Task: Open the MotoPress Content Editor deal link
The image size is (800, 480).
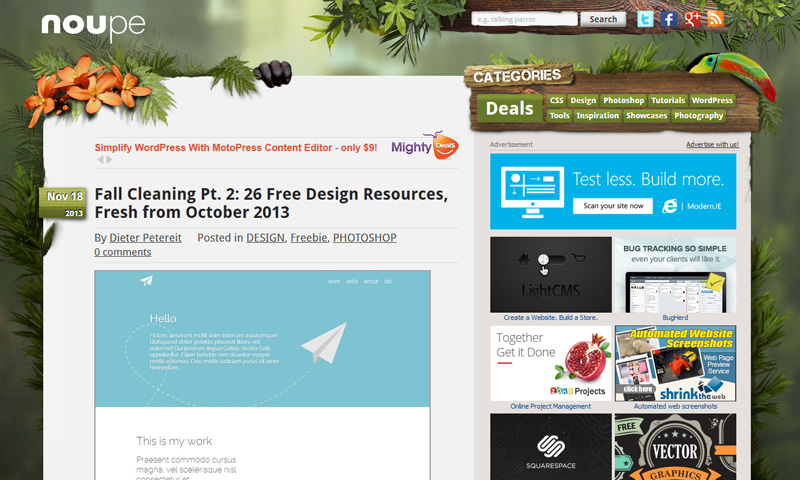Action: pos(236,148)
